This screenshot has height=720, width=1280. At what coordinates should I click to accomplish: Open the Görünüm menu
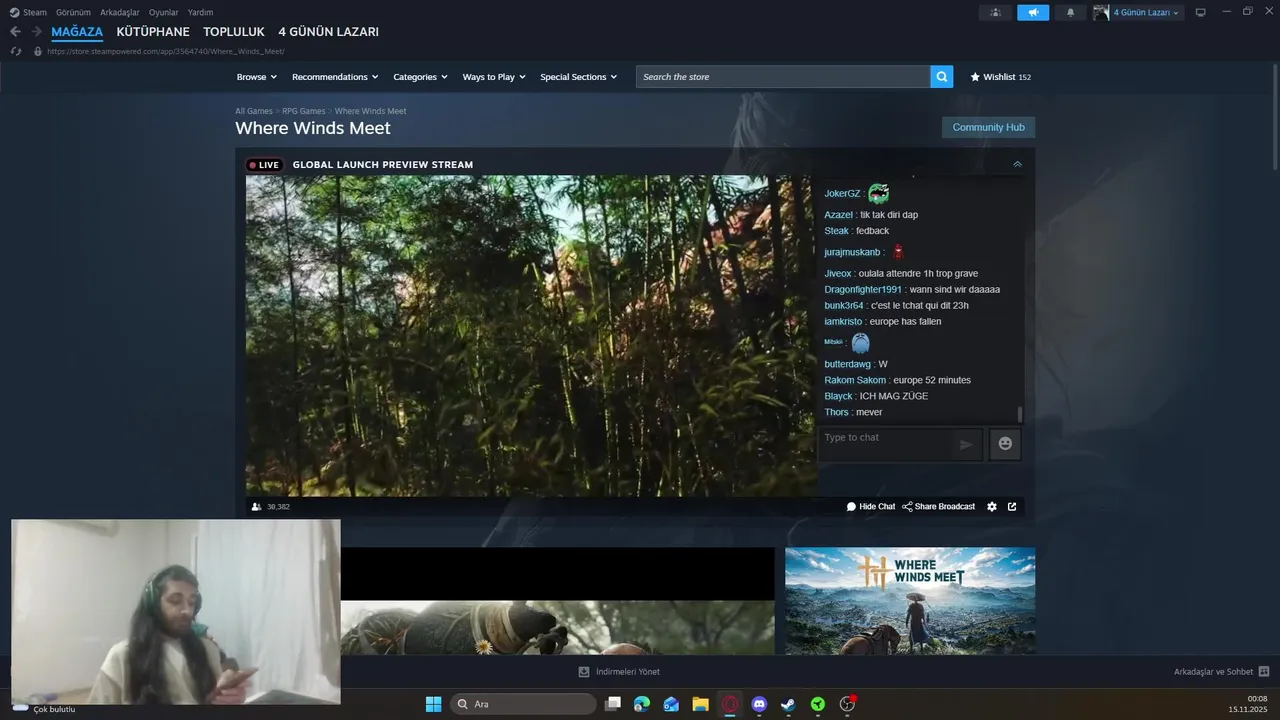point(73,13)
